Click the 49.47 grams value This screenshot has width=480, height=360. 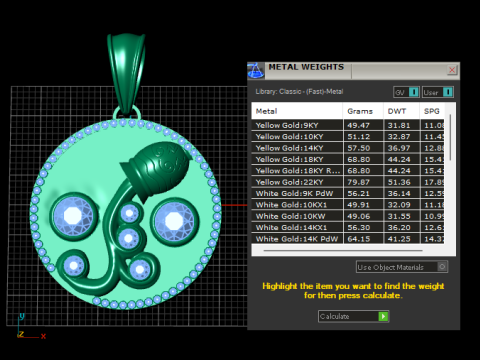coord(358,126)
